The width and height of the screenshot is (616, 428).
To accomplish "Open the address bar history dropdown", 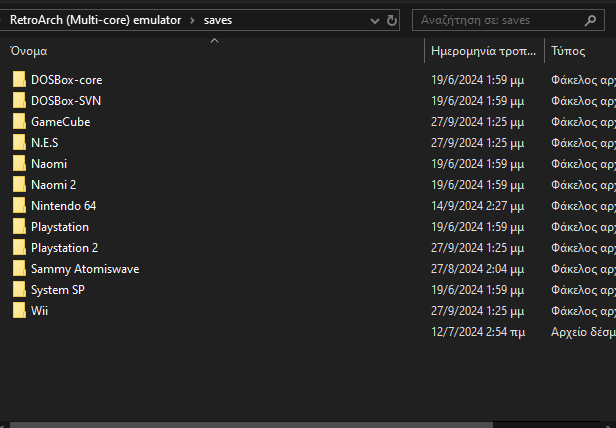I will pos(373,19).
